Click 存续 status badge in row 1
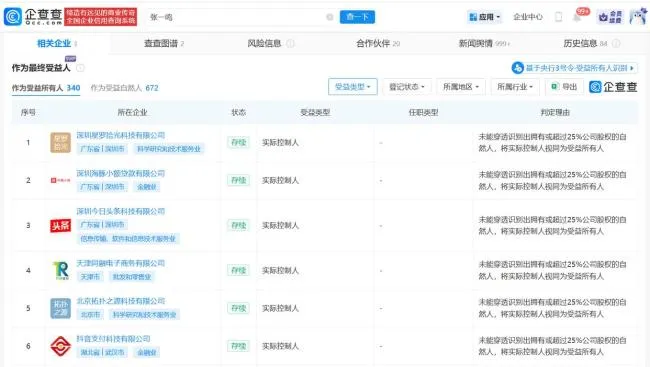The width and height of the screenshot is (650, 367). pos(239,142)
